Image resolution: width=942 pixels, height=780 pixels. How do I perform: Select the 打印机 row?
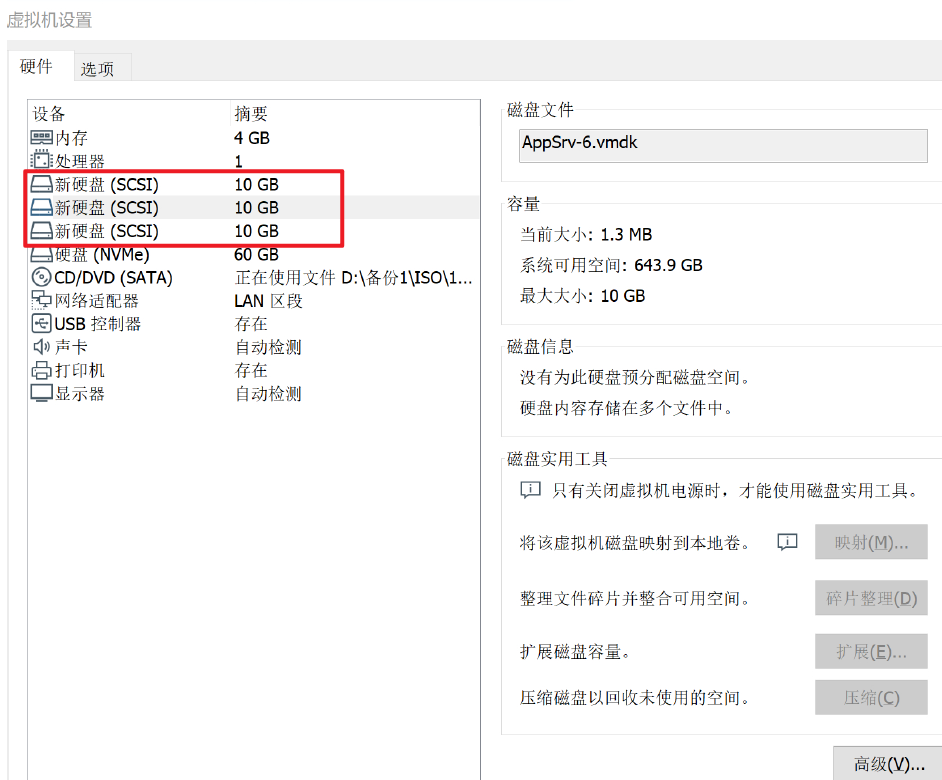[254, 370]
